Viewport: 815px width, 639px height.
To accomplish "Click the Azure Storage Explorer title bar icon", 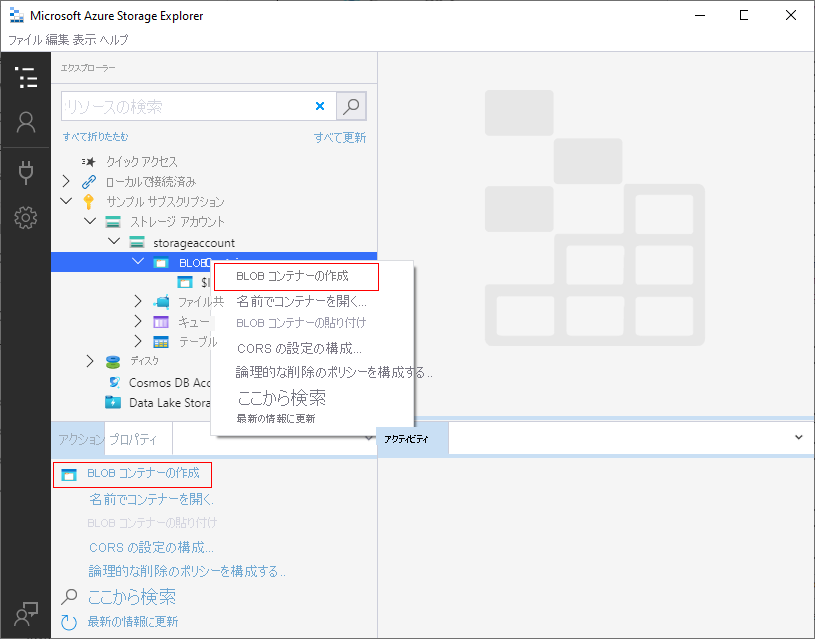I will [x=17, y=16].
